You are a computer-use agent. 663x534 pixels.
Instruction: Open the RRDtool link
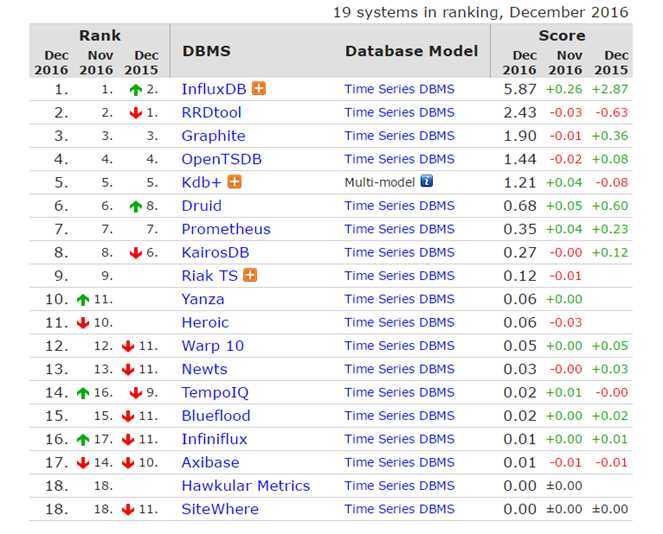click(x=211, y=112)
